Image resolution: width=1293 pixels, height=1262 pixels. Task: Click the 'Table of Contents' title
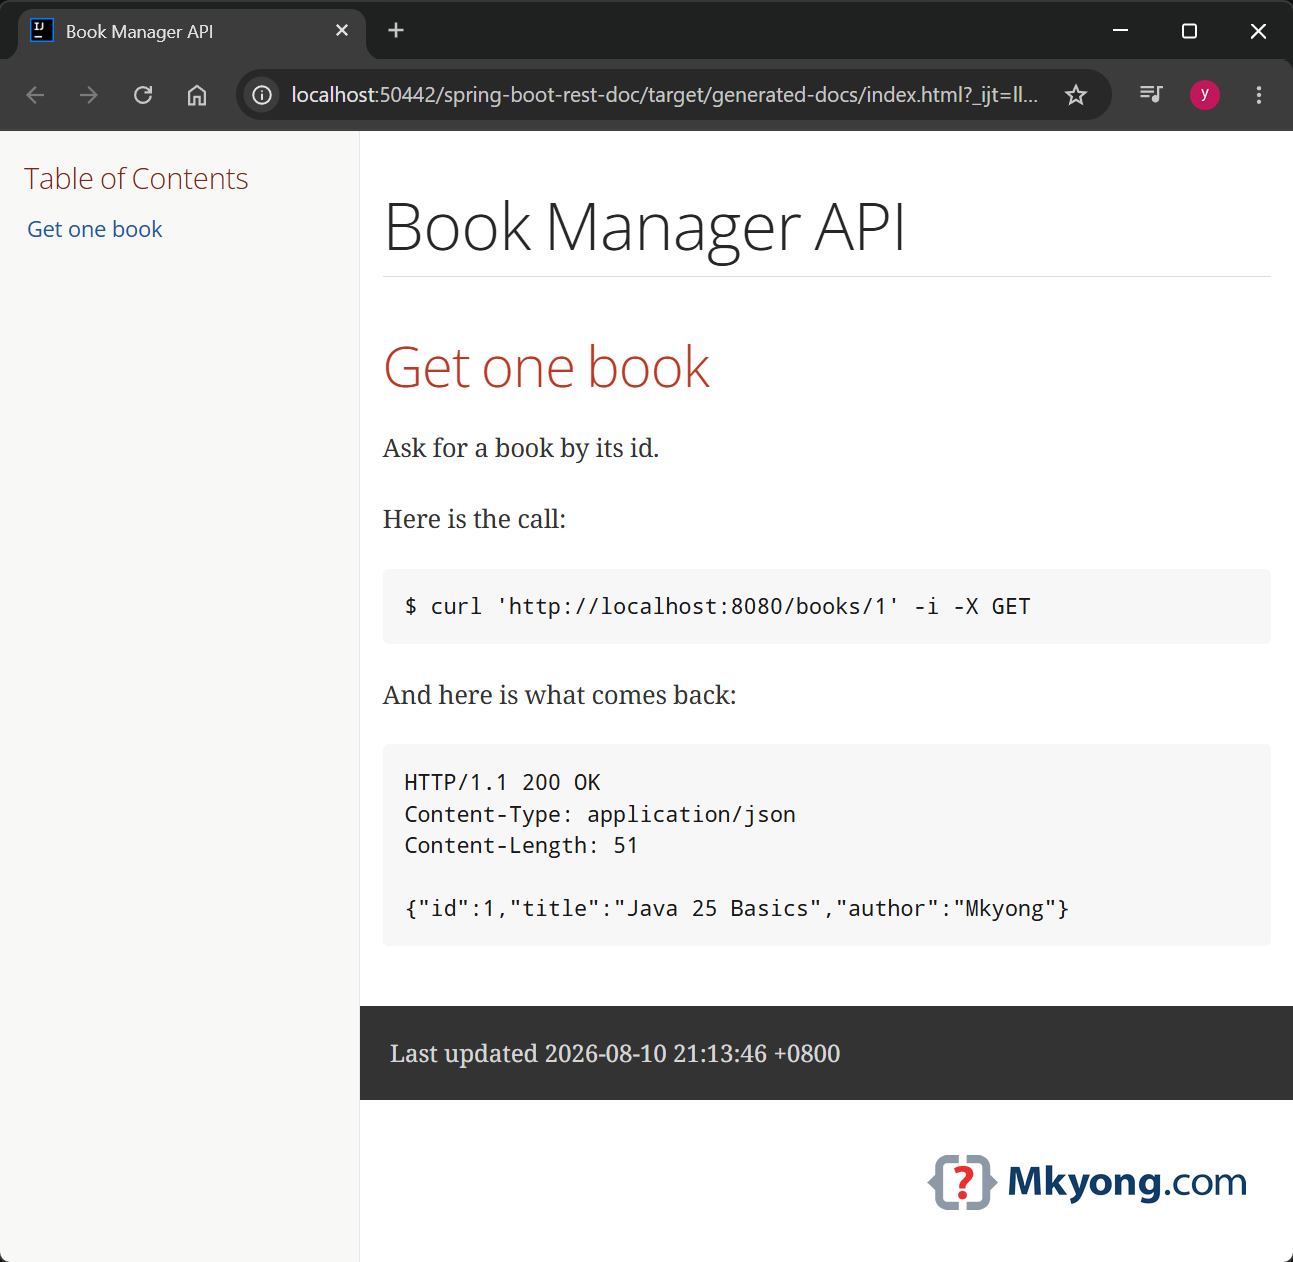136,178
